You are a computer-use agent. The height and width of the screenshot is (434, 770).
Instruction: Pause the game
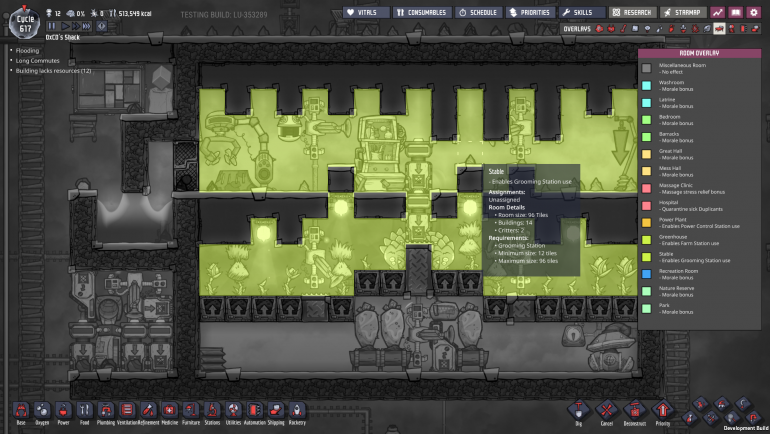[x=52, y=26]
